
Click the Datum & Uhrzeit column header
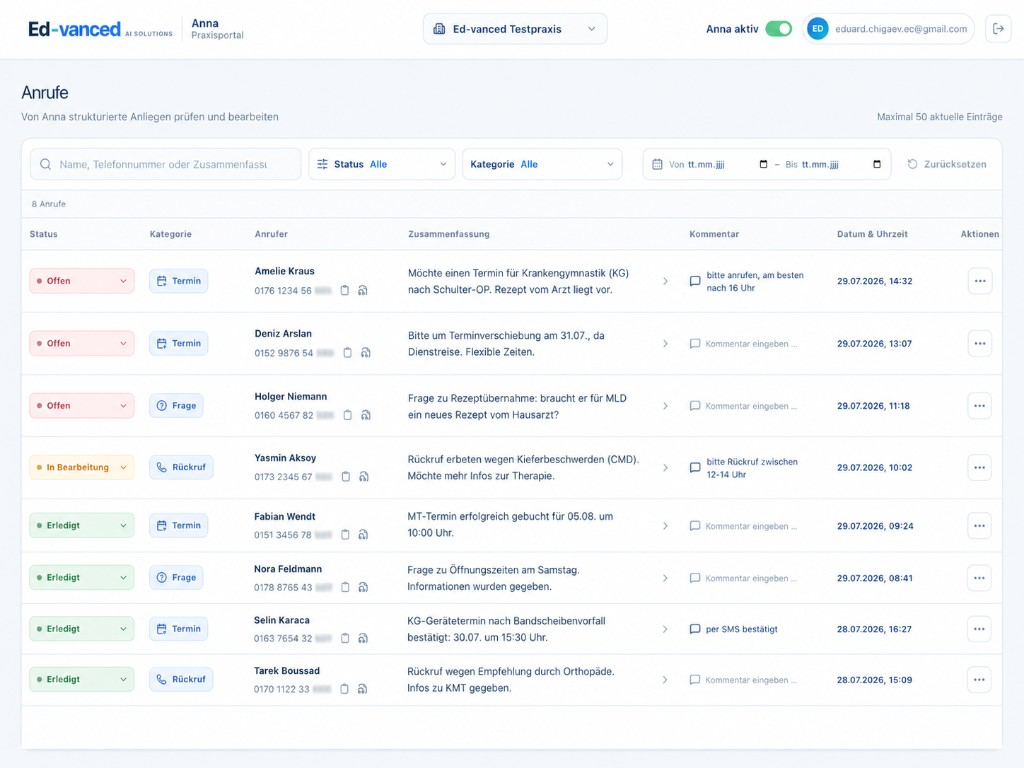(x=872, y=234)
